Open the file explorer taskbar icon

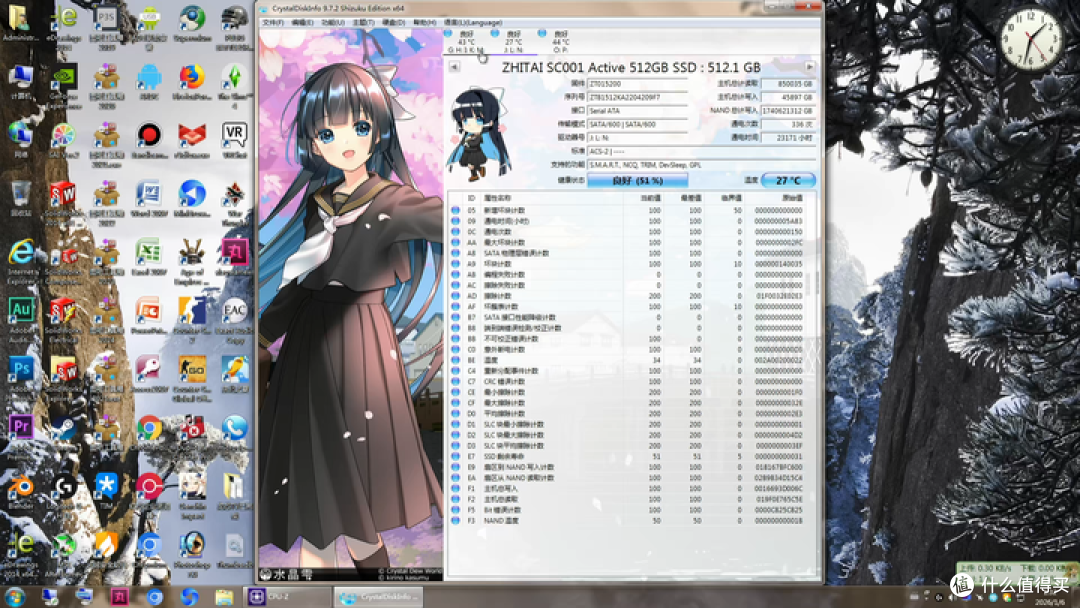click(224, 596)
